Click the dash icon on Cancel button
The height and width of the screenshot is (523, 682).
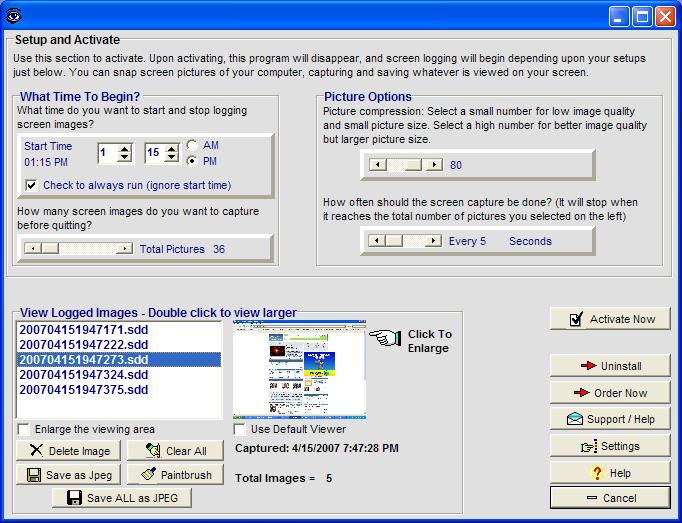tap(592, 497)
